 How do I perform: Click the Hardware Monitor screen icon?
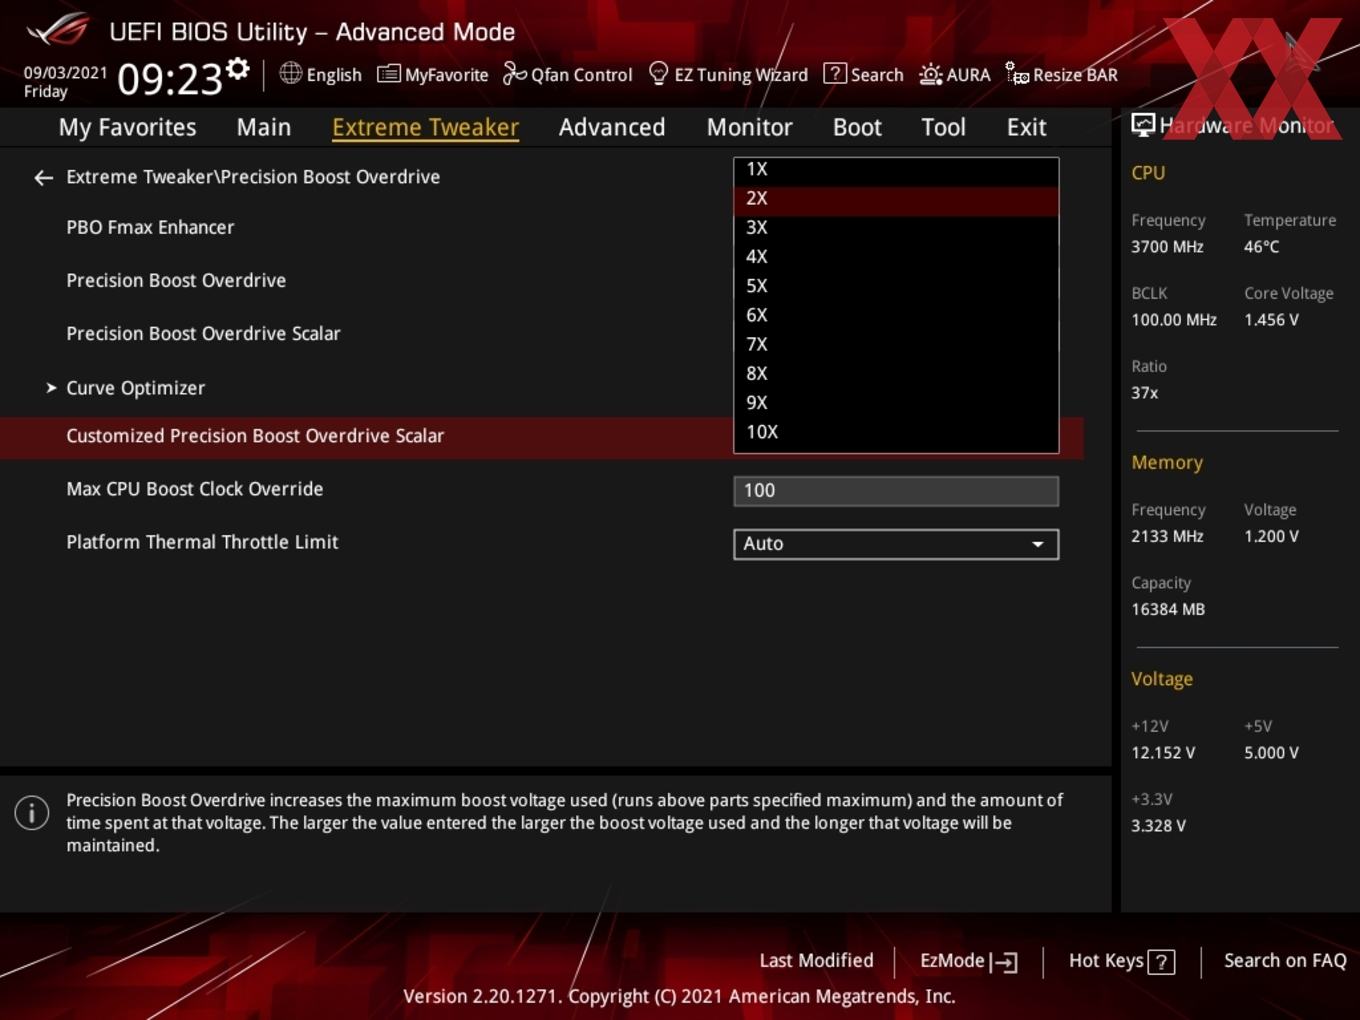[1143, 125]
